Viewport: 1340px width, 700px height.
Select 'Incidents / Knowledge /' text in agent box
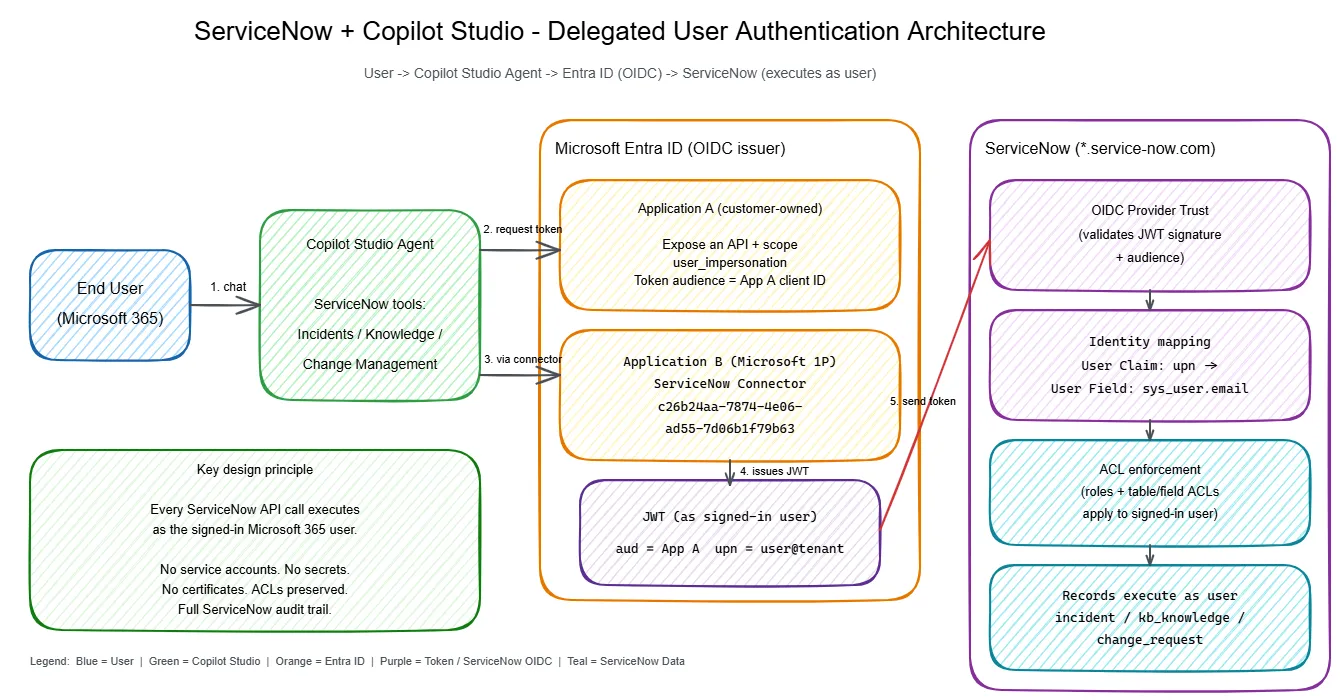[x=370, y=334]
